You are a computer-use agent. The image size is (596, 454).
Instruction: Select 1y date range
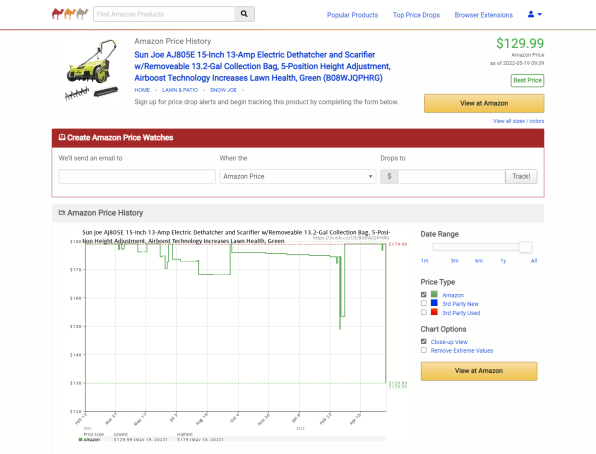click(503, 261)
